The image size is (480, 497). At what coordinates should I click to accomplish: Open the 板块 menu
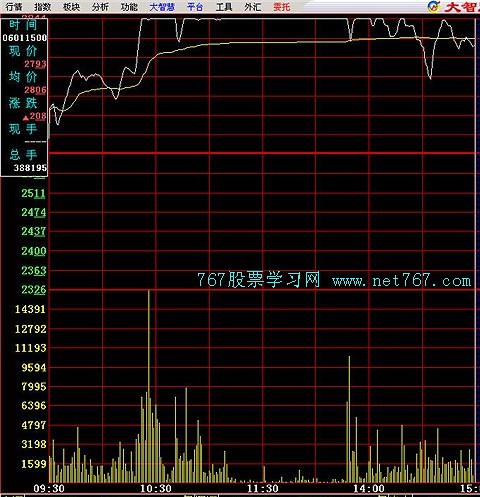pos(71,7)
